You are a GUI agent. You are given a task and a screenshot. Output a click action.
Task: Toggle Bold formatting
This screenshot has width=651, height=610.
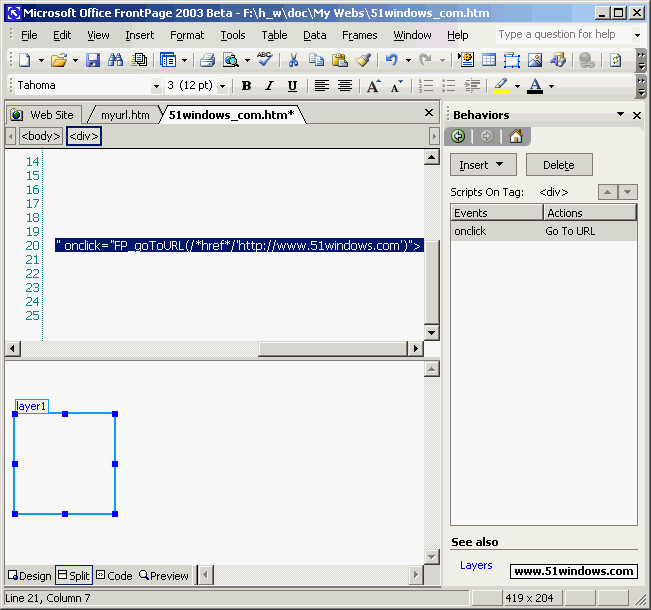pyautogui.click(x=246, y=86)
